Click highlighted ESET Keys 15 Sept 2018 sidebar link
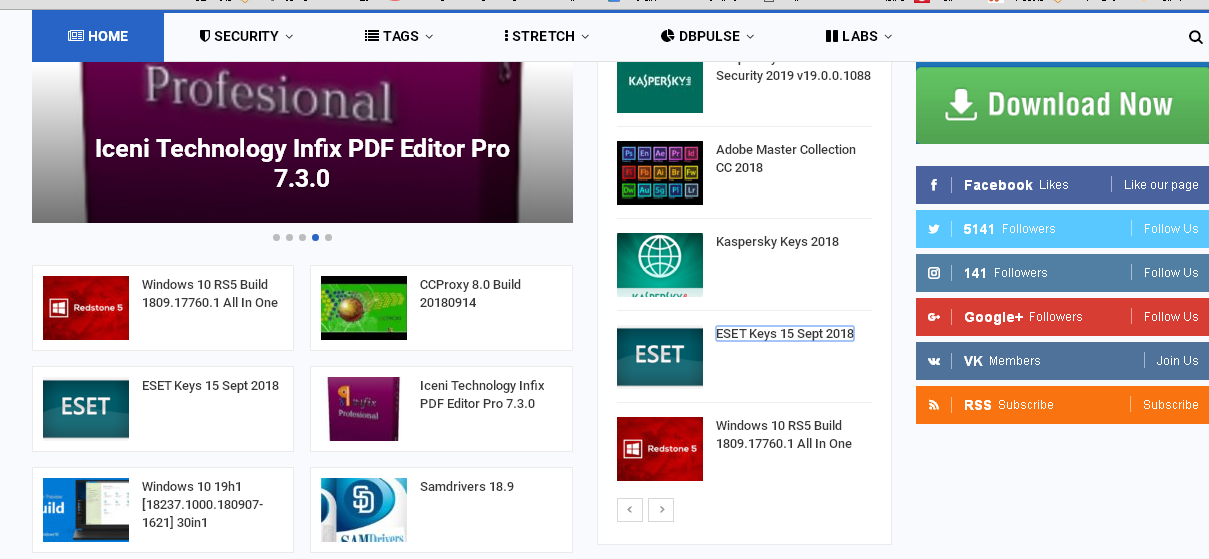The image size is (1209, 559). [785, 334]
